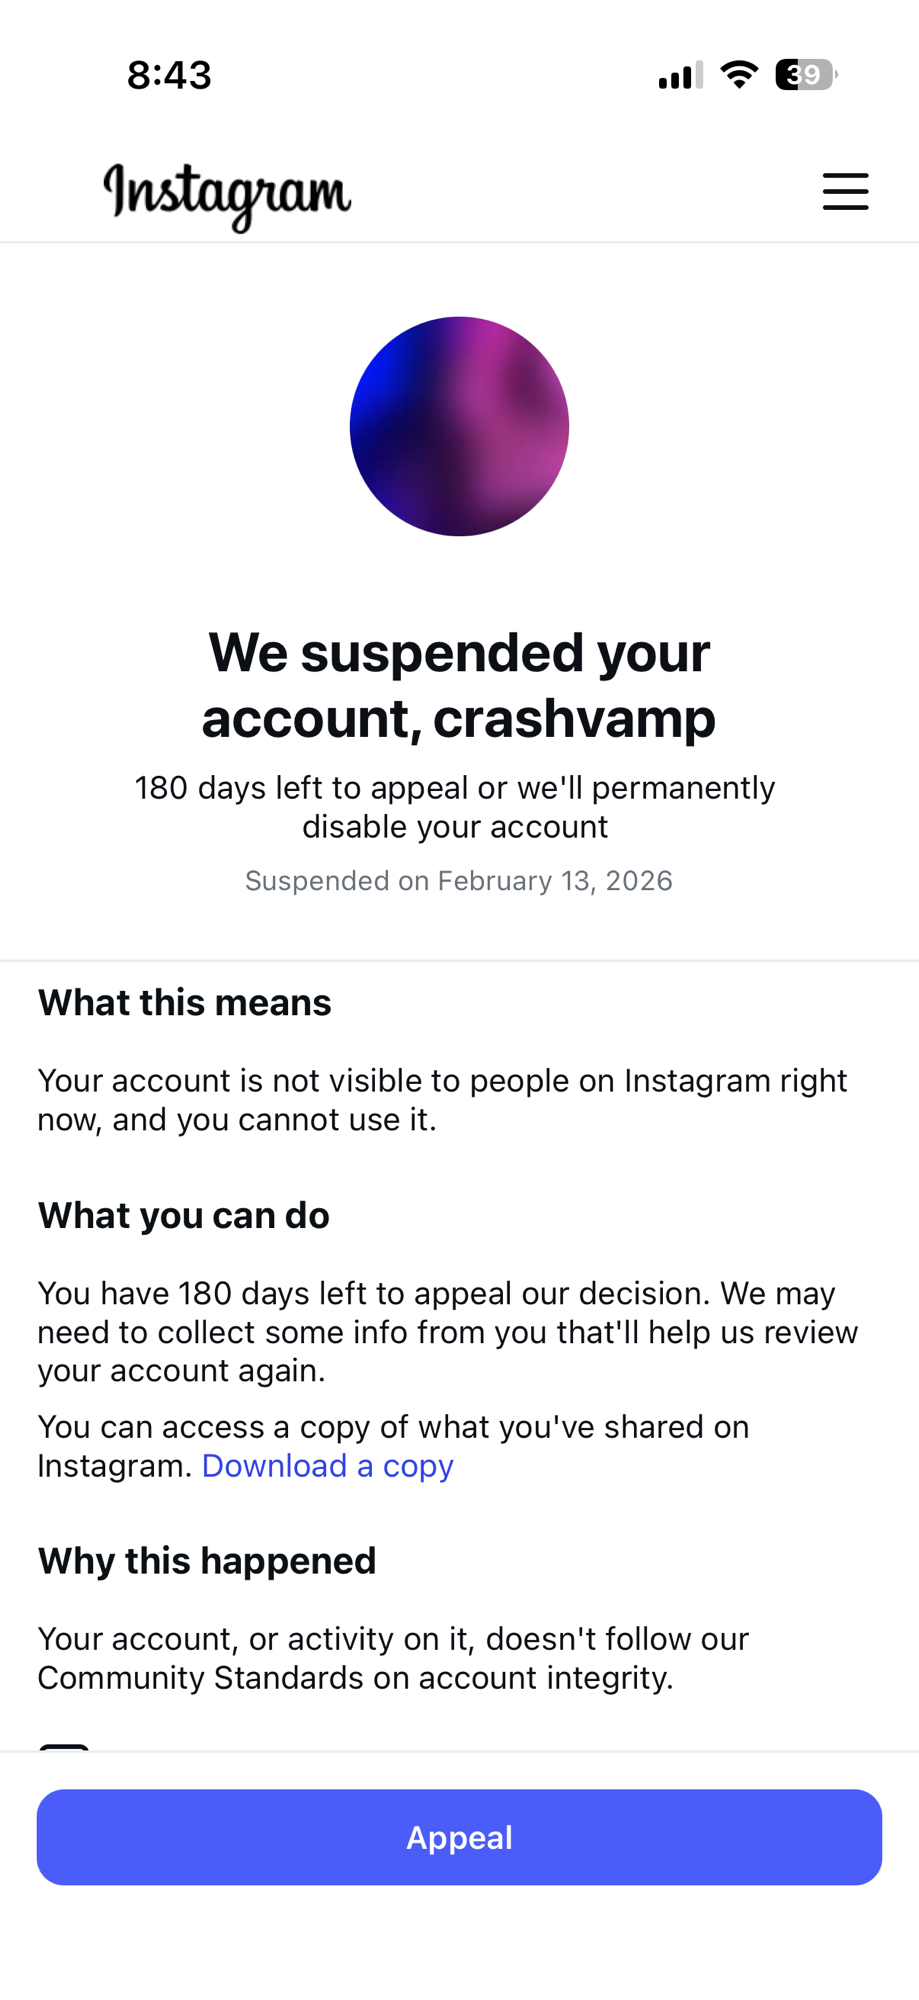Tap the Why this happened heading
This screenshot has height=2000, width=919.
[207, 1561]
